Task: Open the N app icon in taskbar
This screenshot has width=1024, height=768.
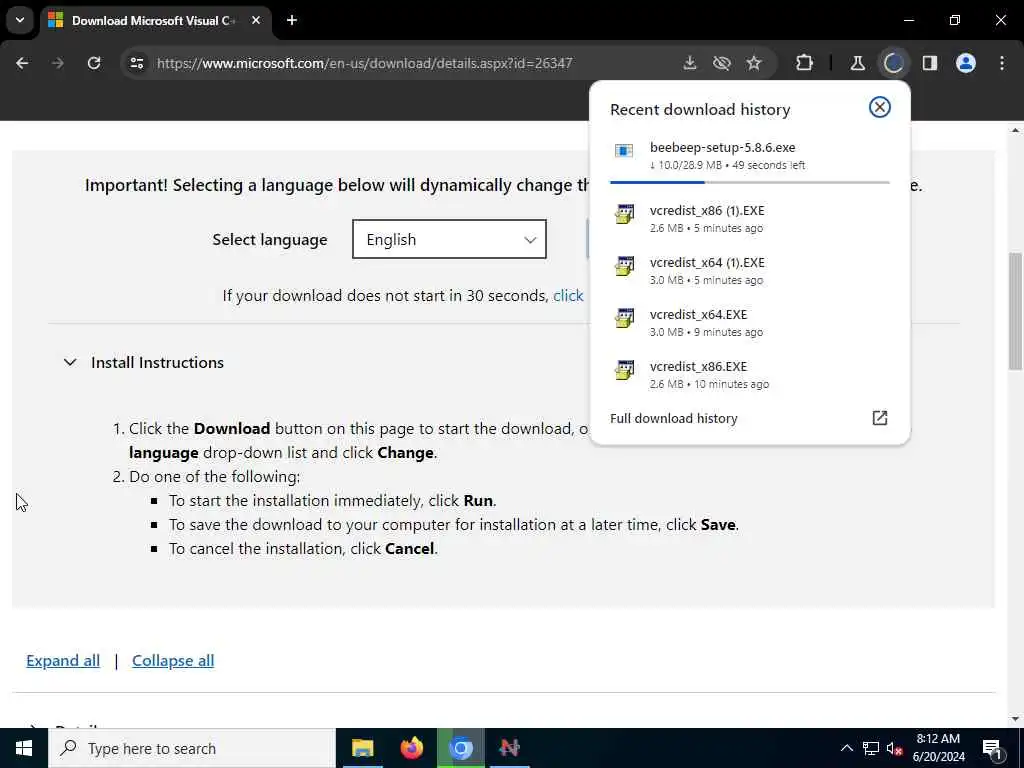Action: (x=509, y=748)
